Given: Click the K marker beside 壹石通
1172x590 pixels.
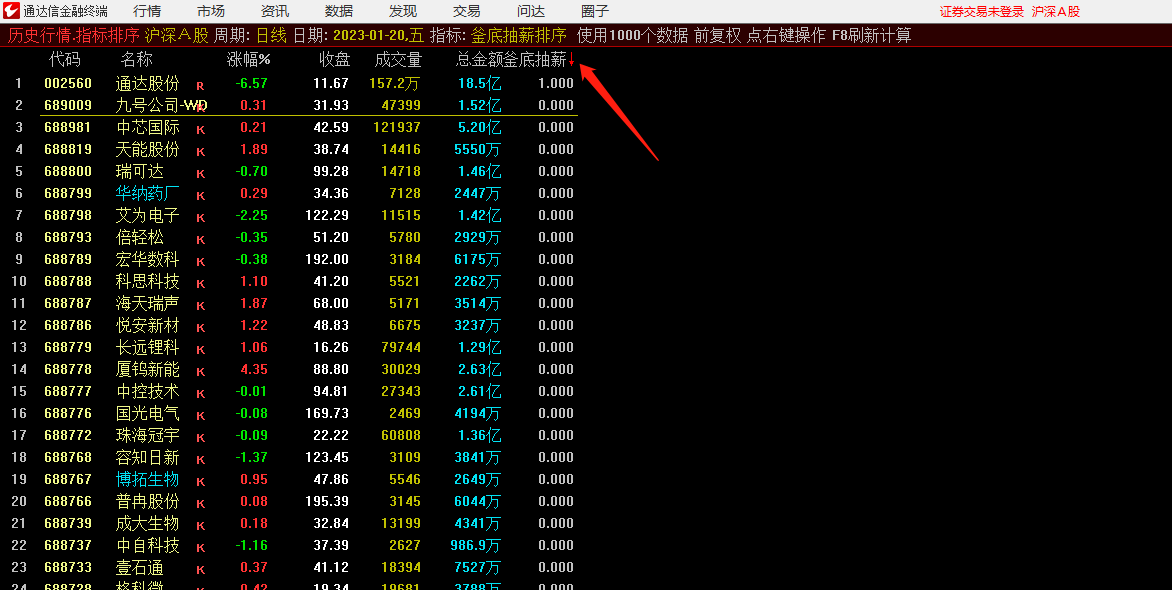Looking at the screenshot, I should (200, 569).
